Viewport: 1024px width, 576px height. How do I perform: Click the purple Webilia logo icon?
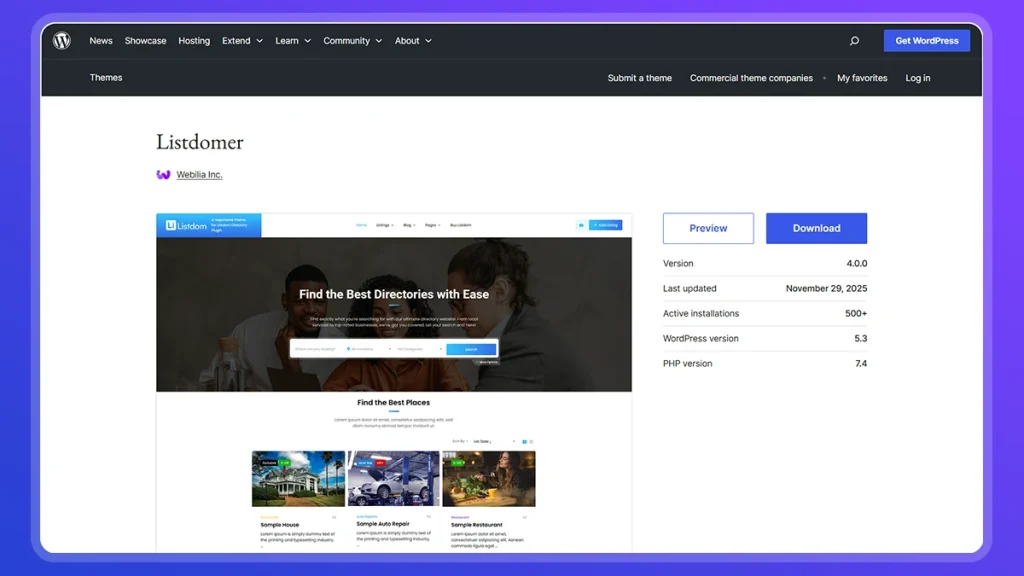click(163, 174)
